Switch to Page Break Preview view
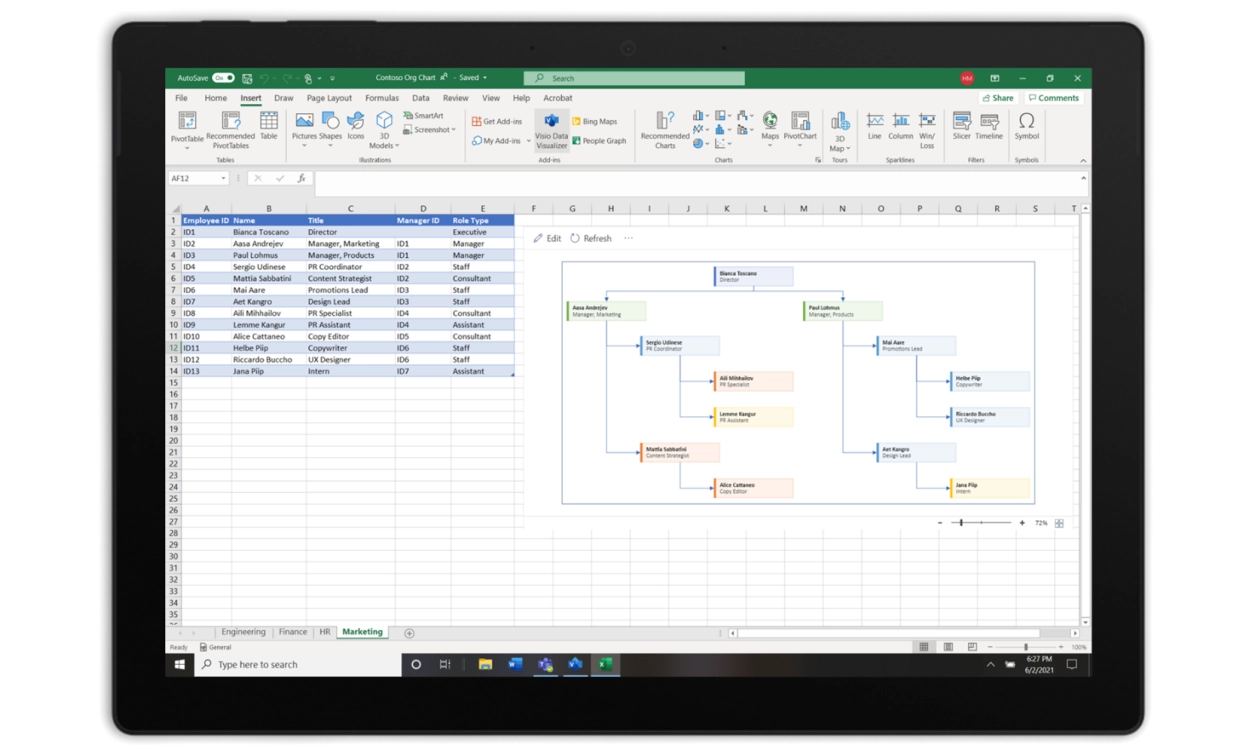This screenshot has height=750, width=1250. (970, 647)
